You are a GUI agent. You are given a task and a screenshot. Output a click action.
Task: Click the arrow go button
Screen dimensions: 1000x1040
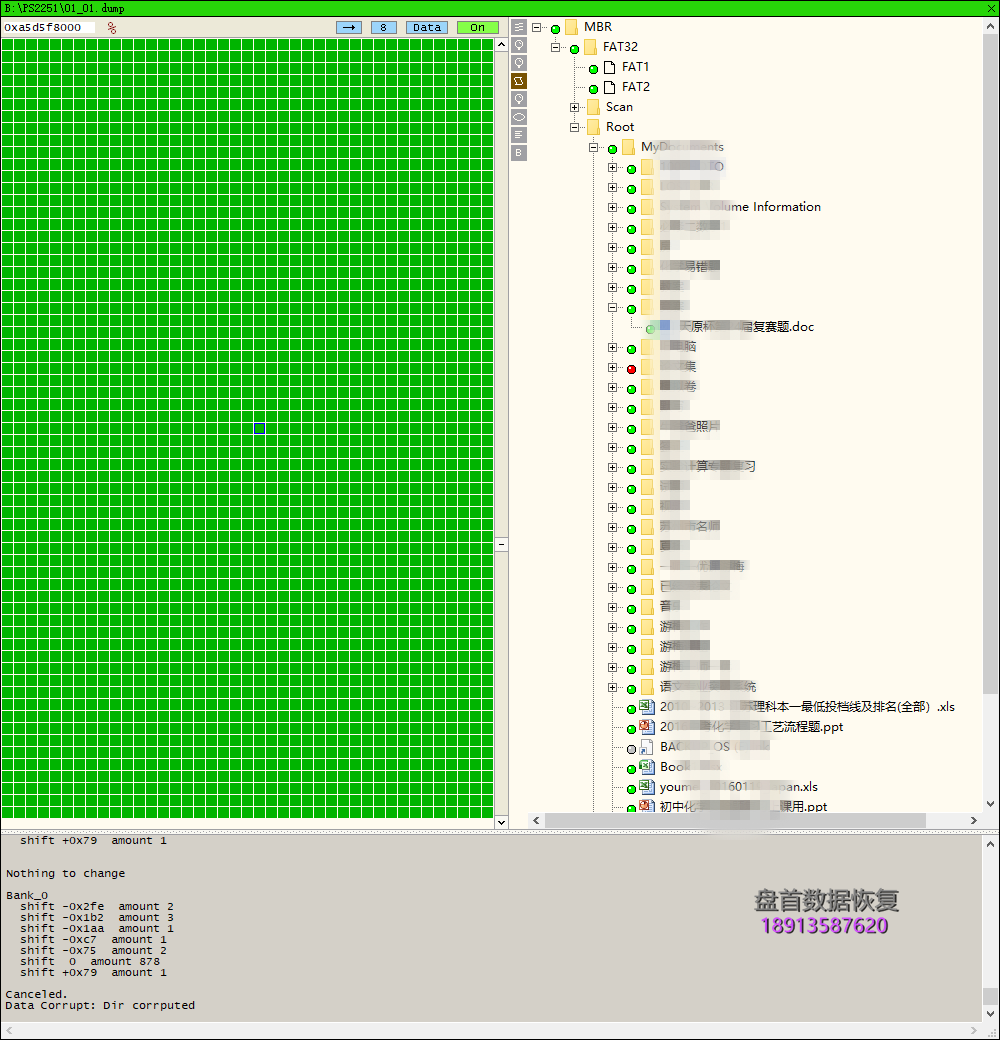coord(349,27)
